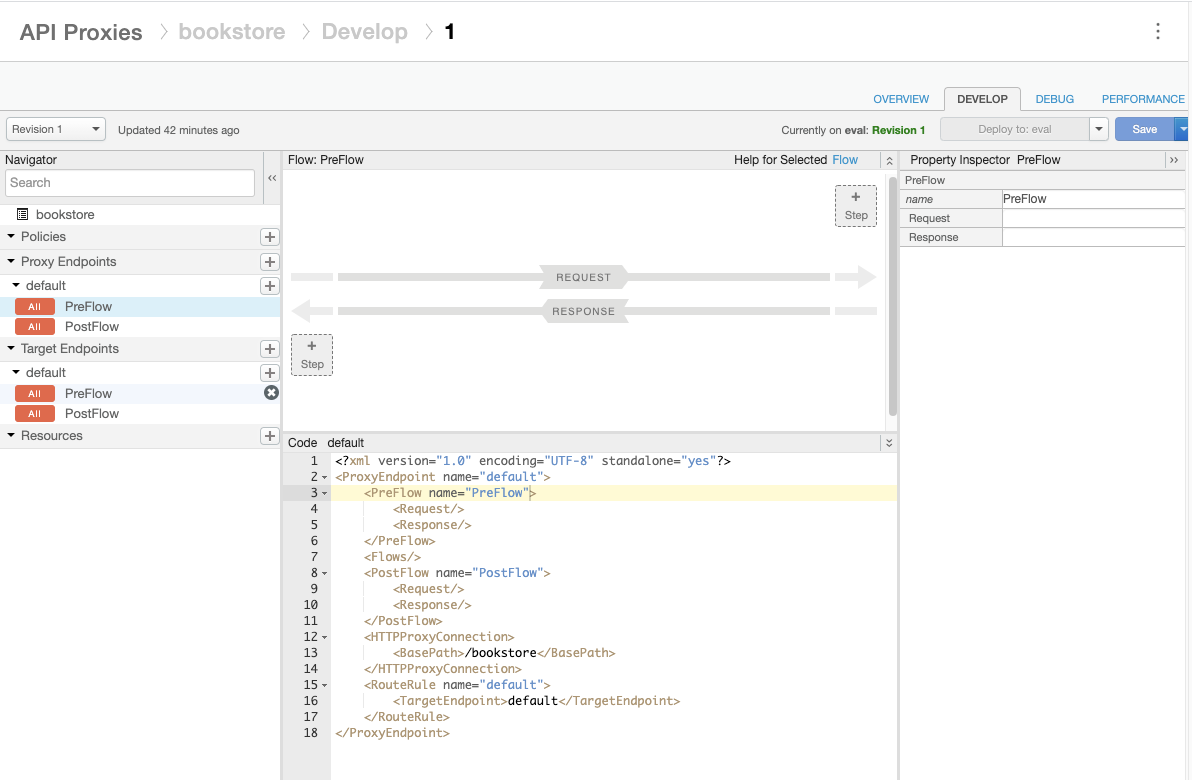Add a new target endpoint with plus icon
1192x780 pixels.
click(269, 349)
